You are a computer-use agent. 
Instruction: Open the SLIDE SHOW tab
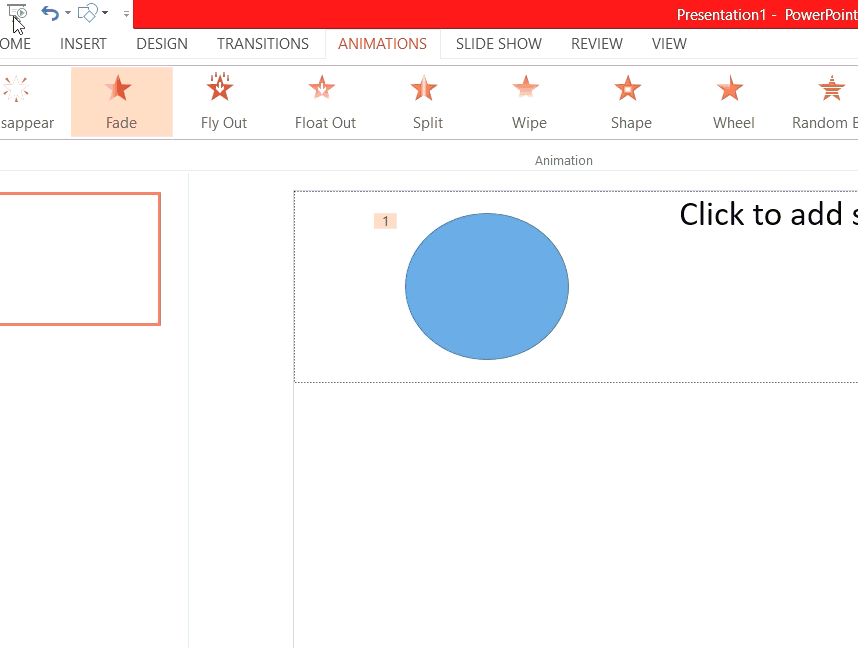click(498, 44)
